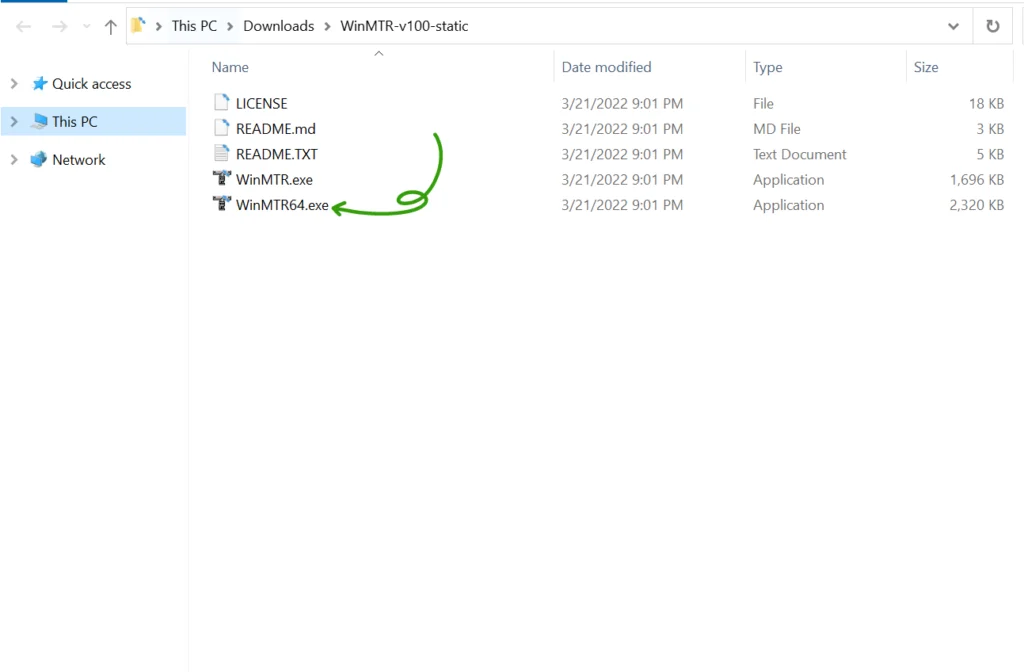The height and width of the screenshot is (672, 1024).
Task: Click File type cell of LICENSE
Action: coord(763,103)
